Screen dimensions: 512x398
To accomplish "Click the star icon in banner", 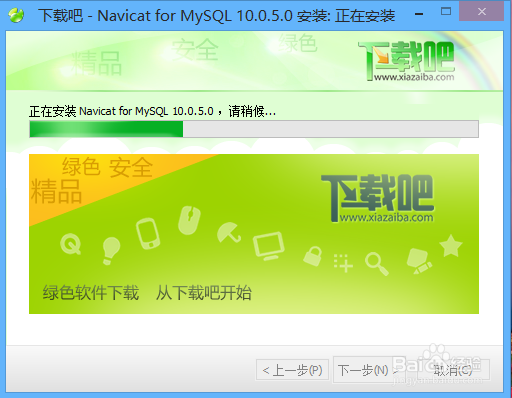I will pyautogui.click(x=451, y=245).
